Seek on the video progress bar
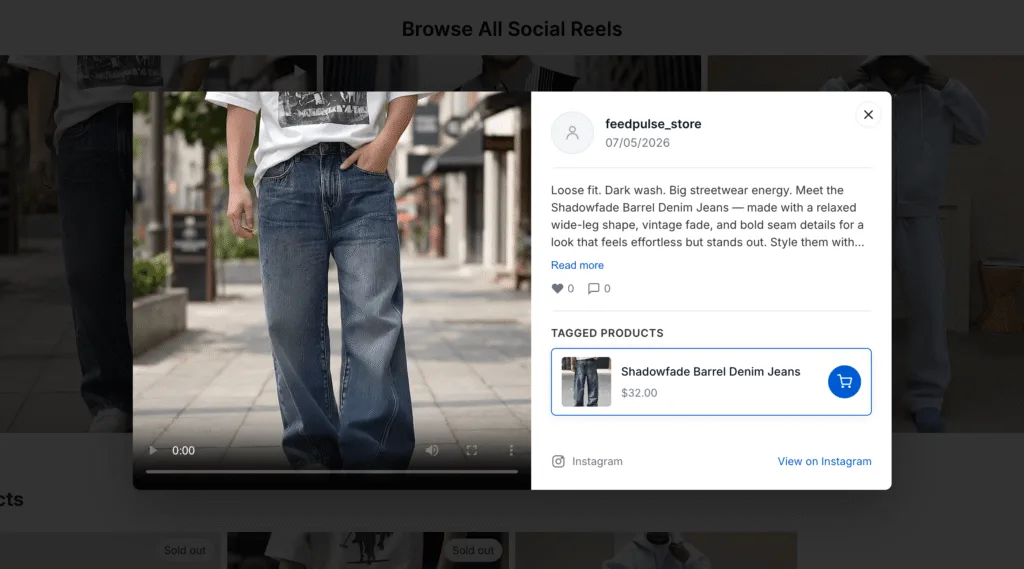 pos(332,471)
